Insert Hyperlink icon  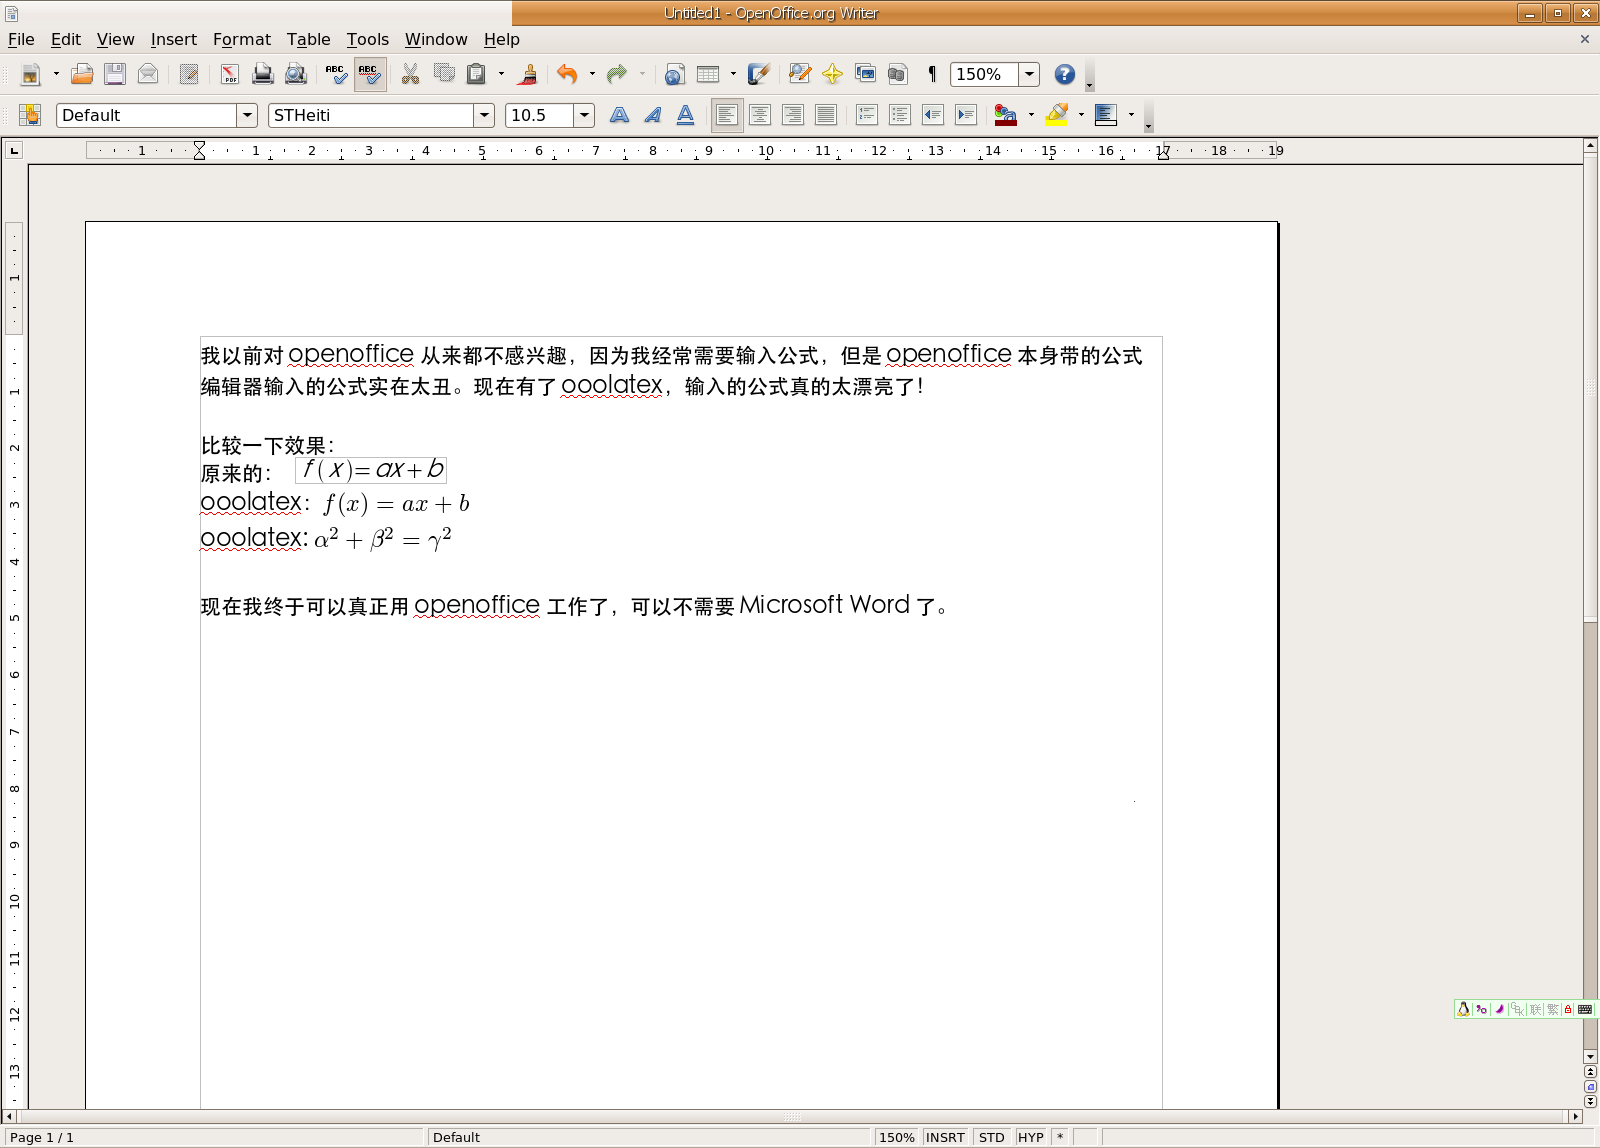click(675, 74)
